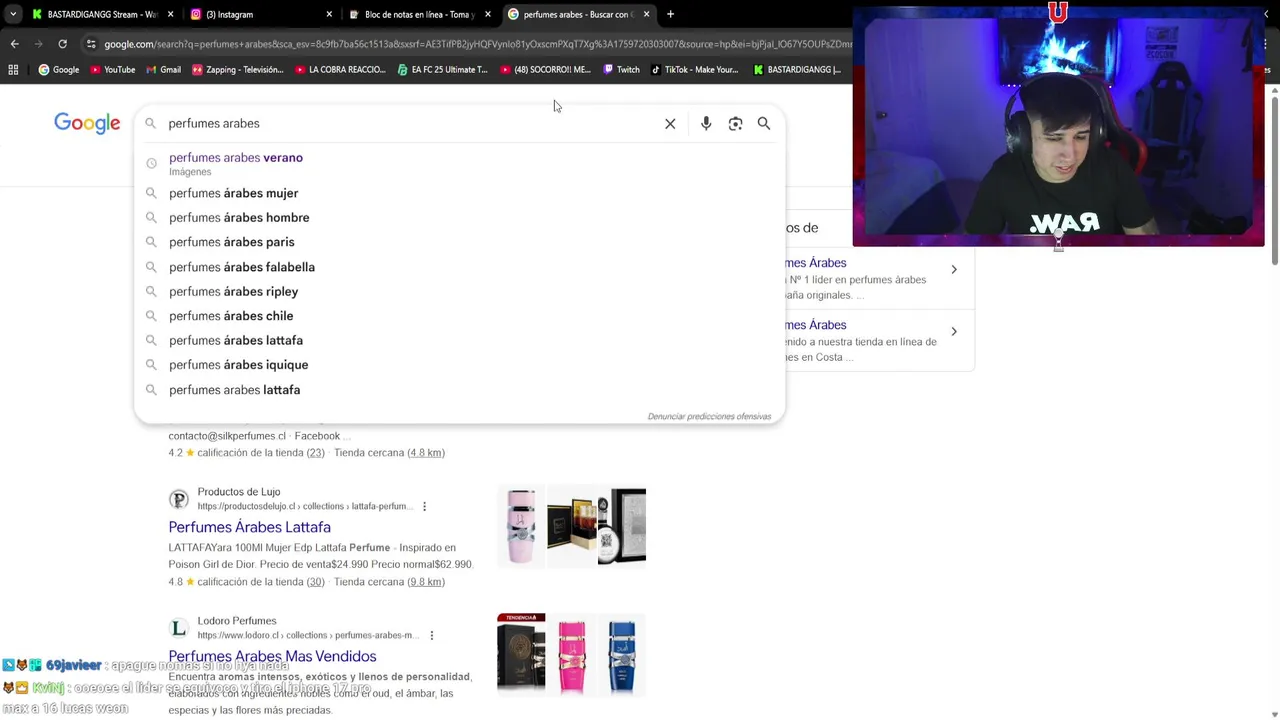The width and height of the screenshot is (1280, 720).
Task: Open a new tab with the plus button
Action: (670, 14)
